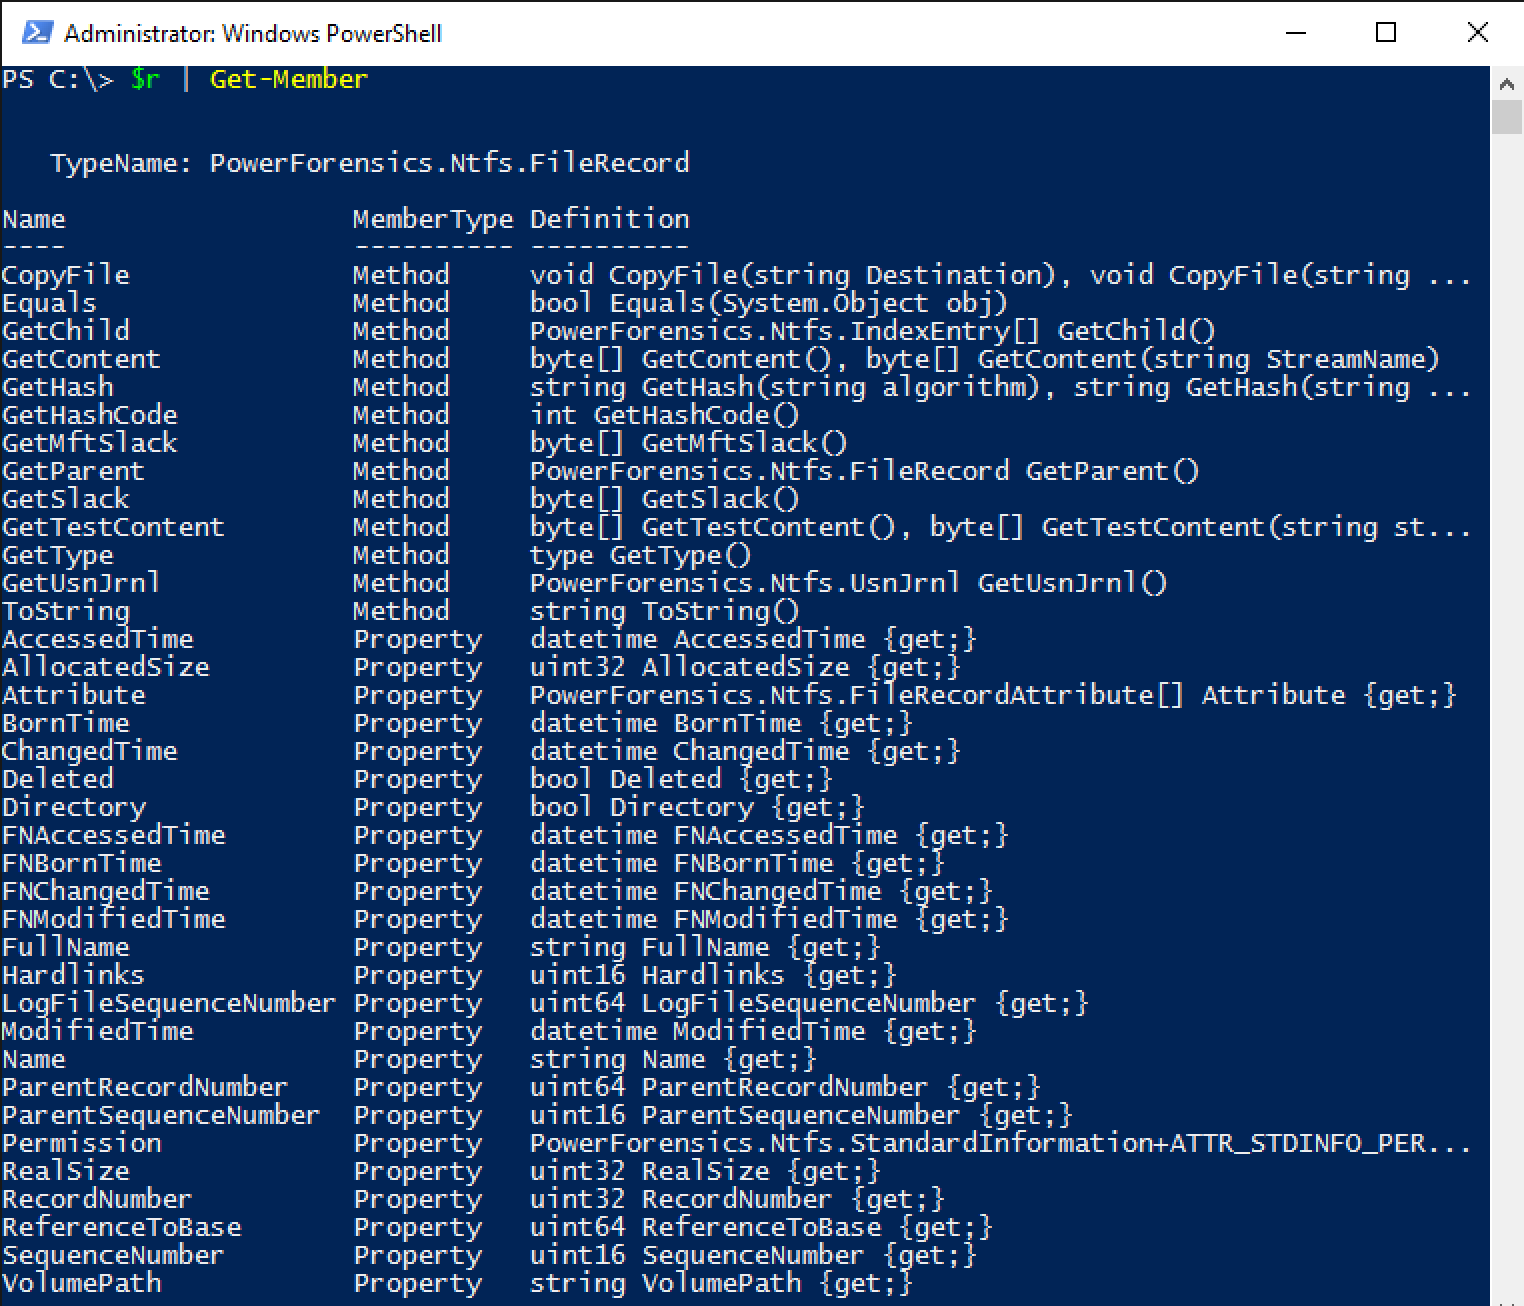Click FNModifiedTime in the Name column
Image resolution: width=1524 pixels, height=1306 pixels.
coord(114,919)
